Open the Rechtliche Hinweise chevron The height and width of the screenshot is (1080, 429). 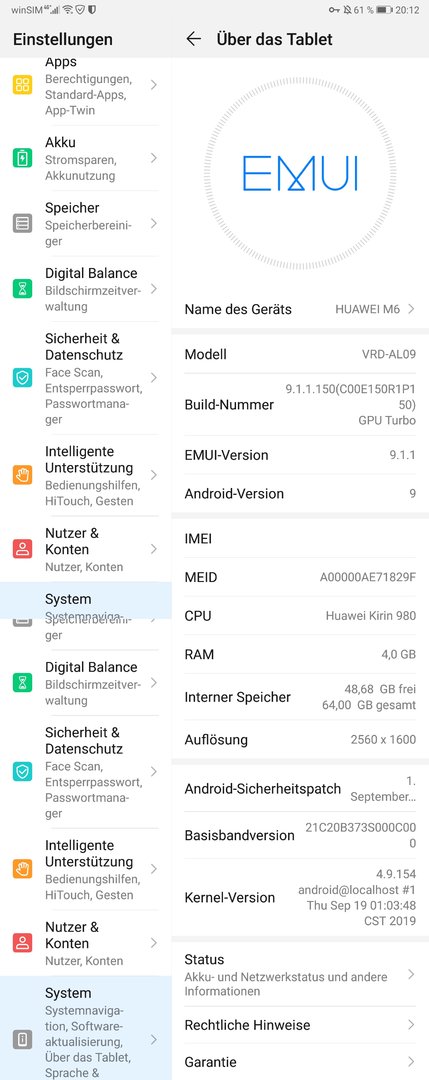(411, 1025)
